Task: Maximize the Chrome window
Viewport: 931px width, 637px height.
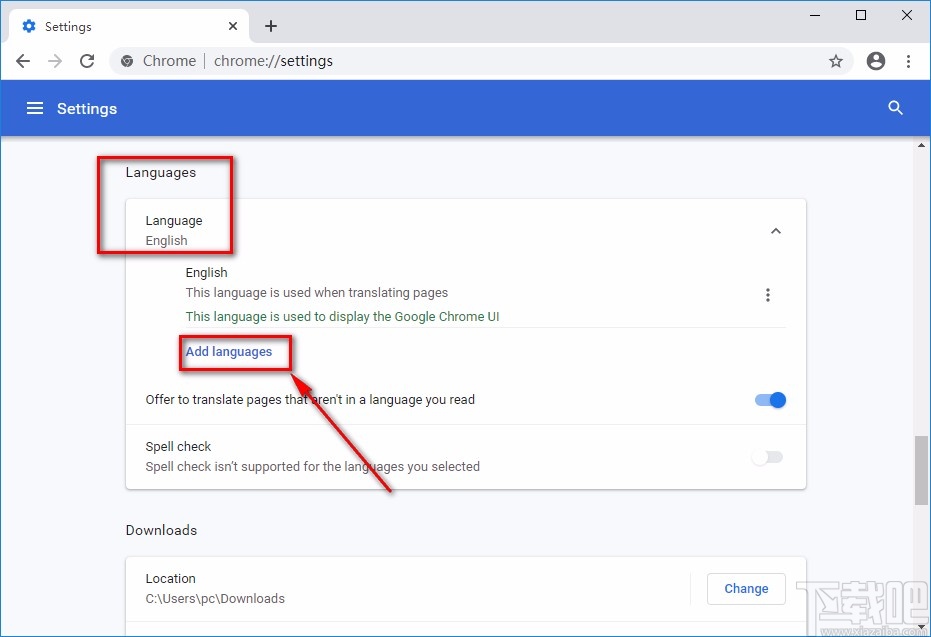Action: click(x=861, y=15)
